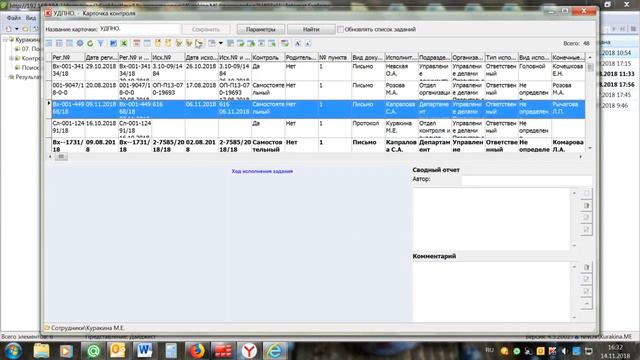Viewport: 640px width, 360px height.
Task: Focus the Автор field in Сводный отчет
Action: tap(527, 180)
